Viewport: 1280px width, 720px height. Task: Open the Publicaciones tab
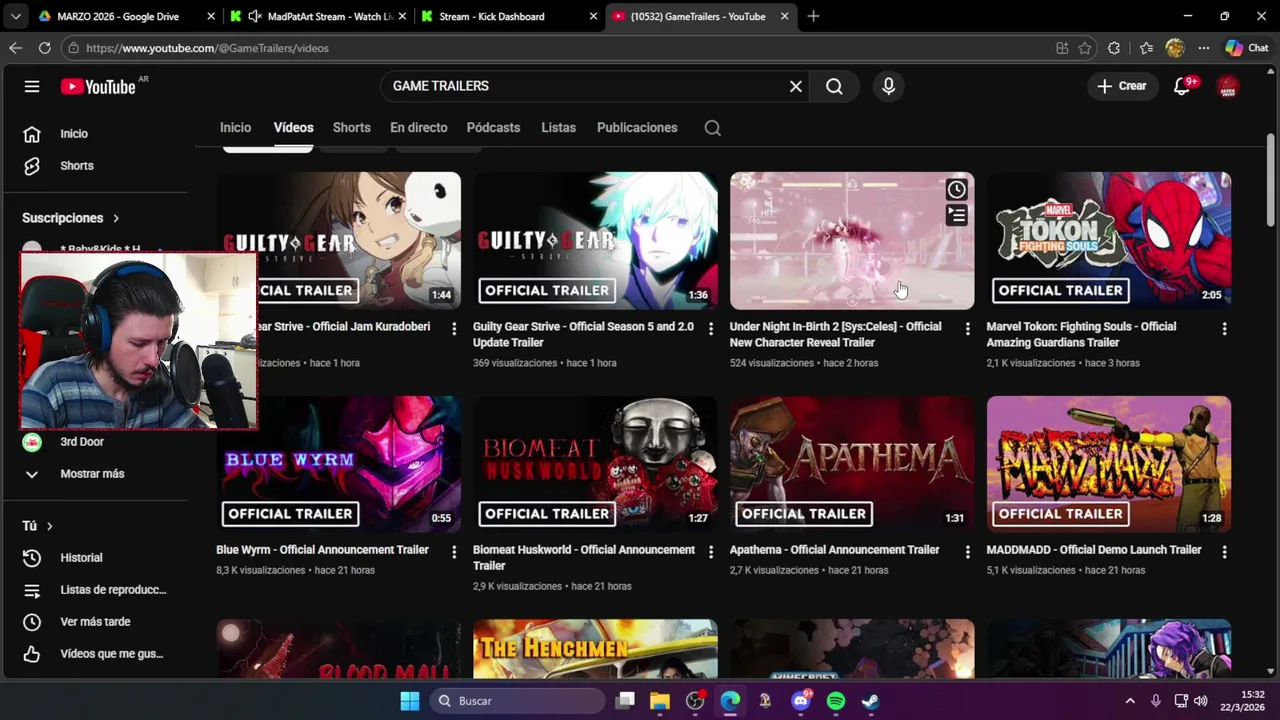coord(637,128)
